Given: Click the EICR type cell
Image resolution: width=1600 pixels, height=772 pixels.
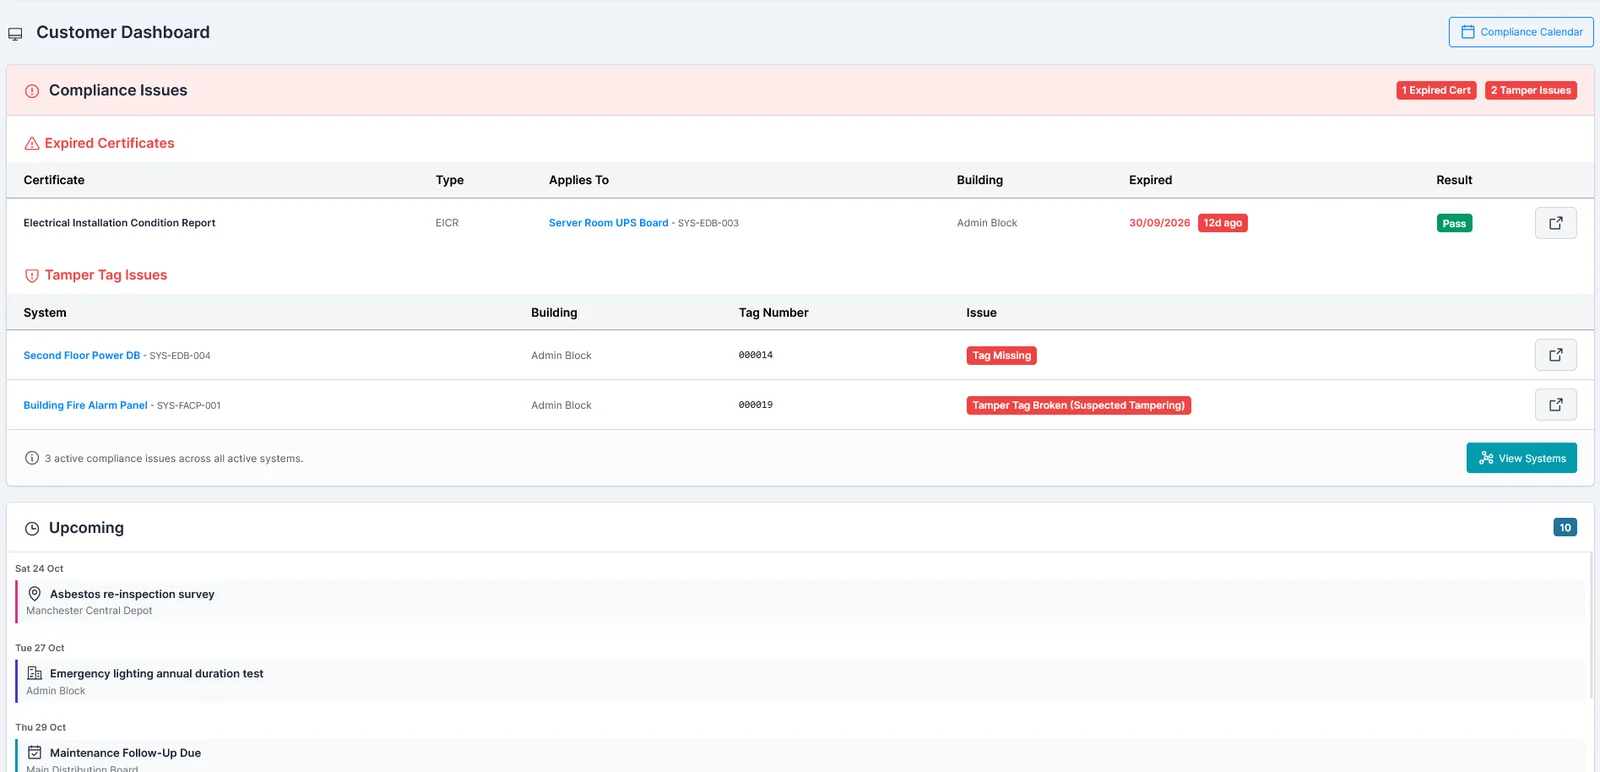Looking at the screenshot, I should coord(447,223).
